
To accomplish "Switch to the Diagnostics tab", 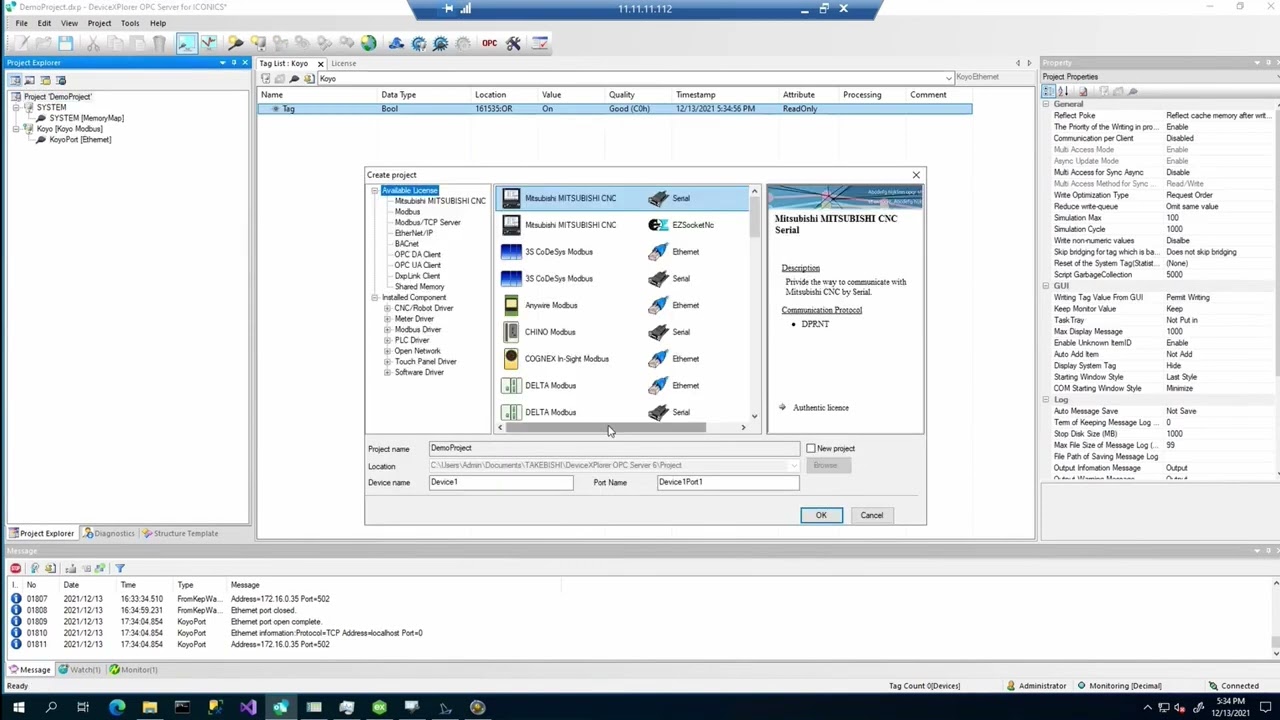I will tap(109, 533).
